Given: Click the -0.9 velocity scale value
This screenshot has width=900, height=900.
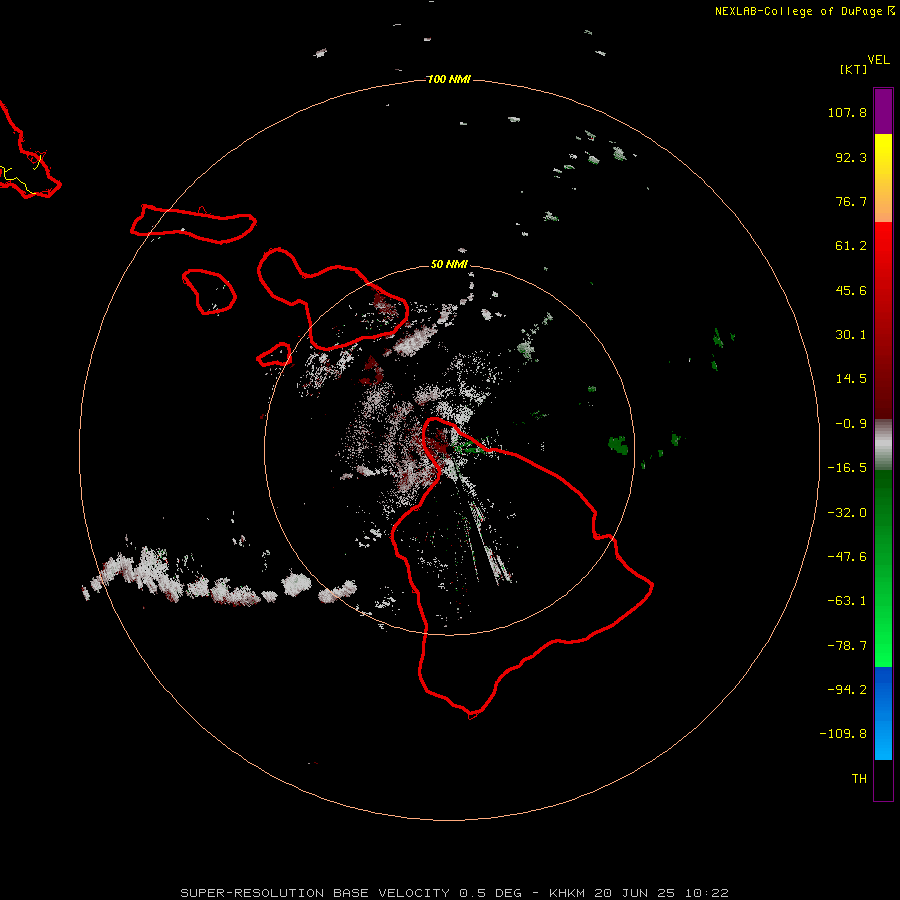Looking at the screenshot, I should tap(851, 424).
